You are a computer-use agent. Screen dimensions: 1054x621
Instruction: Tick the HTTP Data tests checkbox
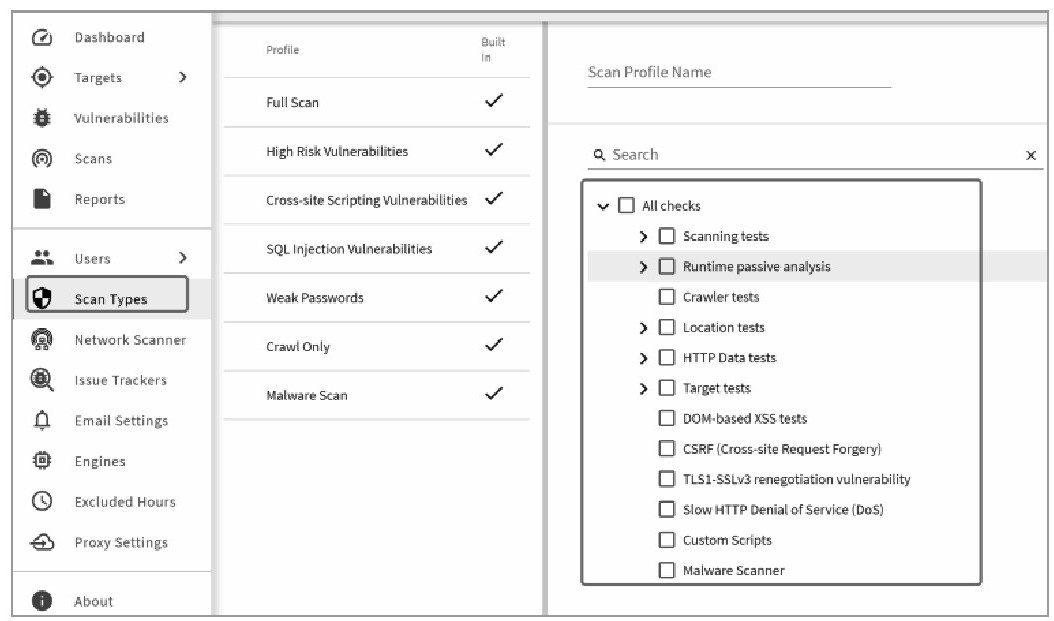pos(666,358)
